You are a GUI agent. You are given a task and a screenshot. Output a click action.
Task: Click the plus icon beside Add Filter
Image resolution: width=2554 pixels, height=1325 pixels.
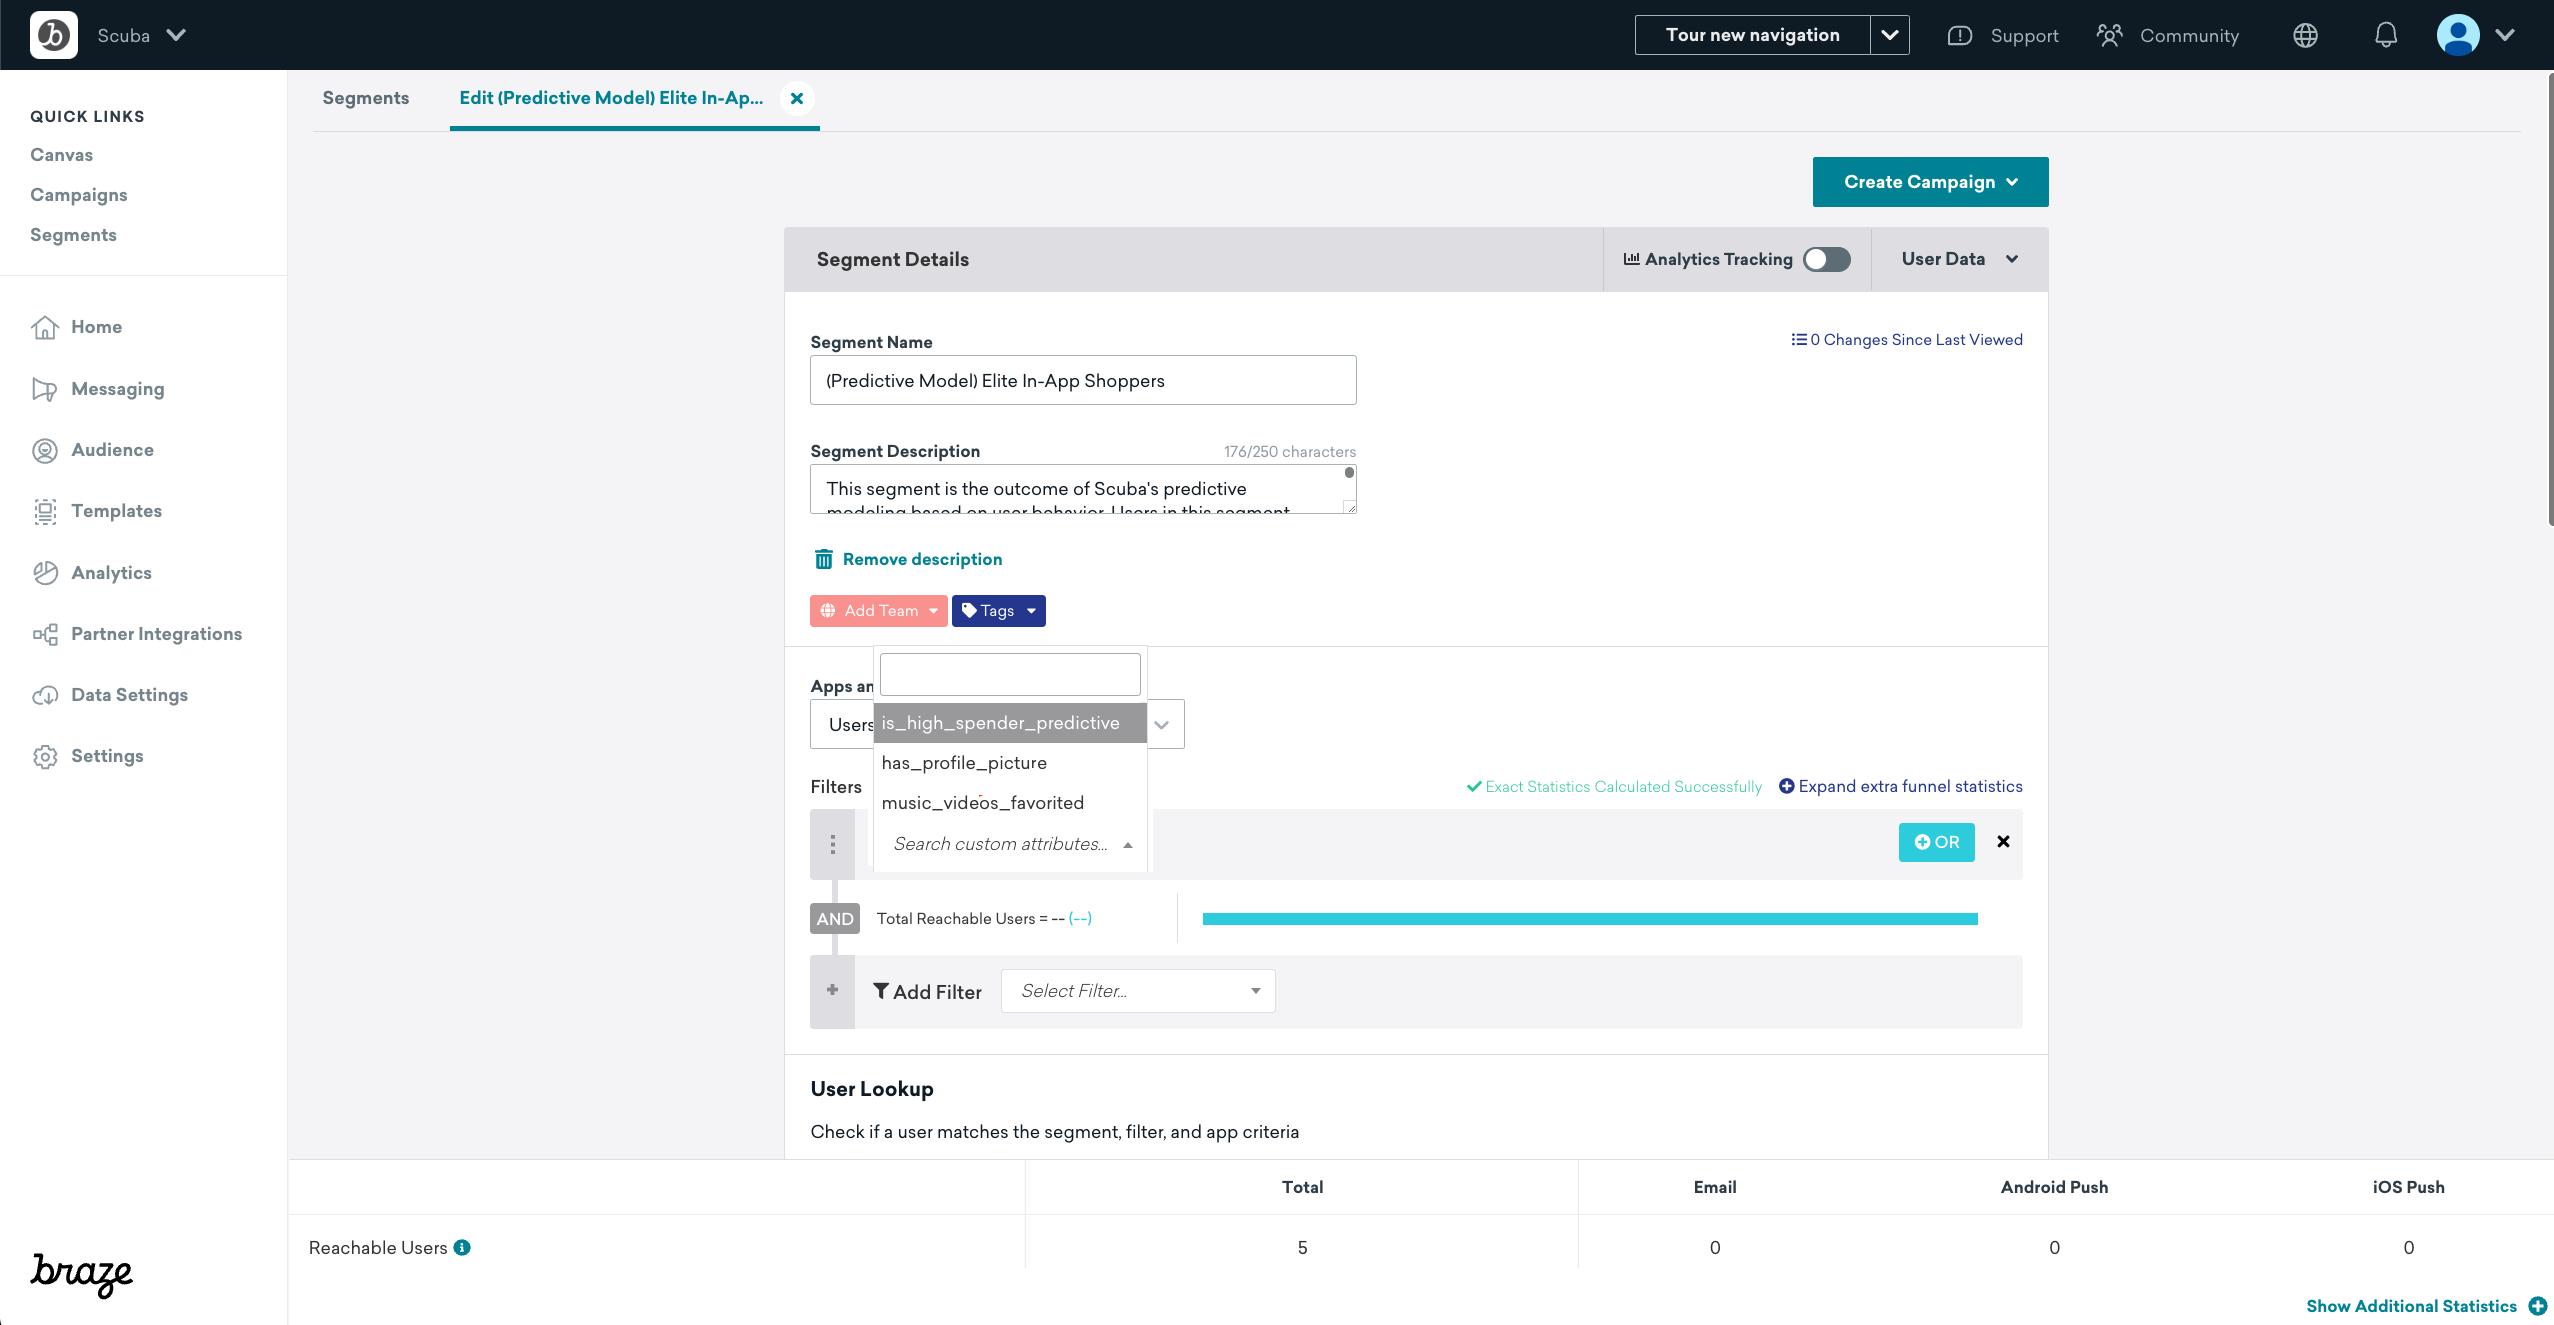(832, 991)
